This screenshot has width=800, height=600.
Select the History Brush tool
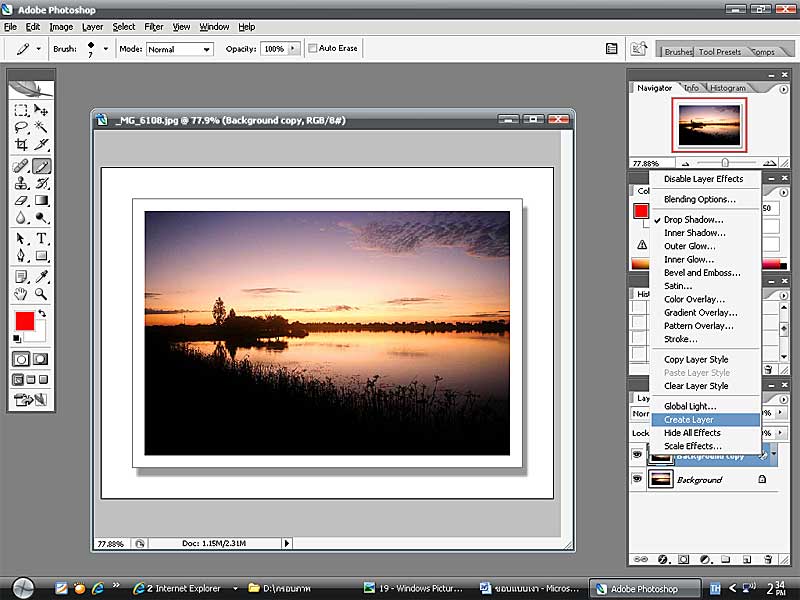[x=41, y=183]
